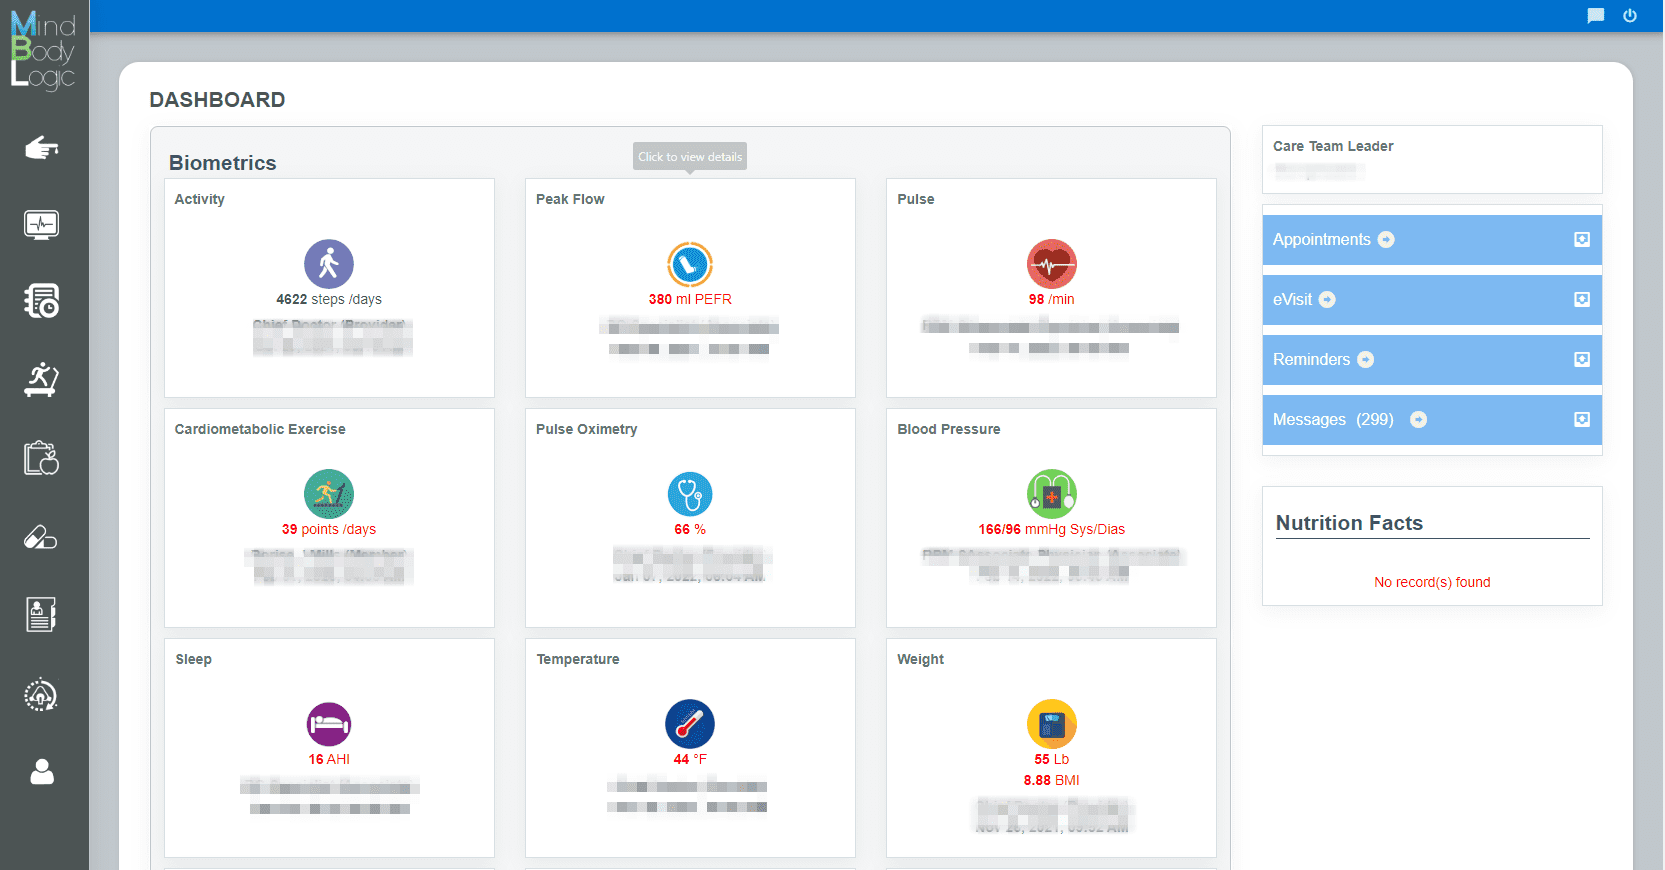The width and height of the screenshot is (1665, 870).
Task: Click the 44 °F temperature reading
Action: pos(690,759)
